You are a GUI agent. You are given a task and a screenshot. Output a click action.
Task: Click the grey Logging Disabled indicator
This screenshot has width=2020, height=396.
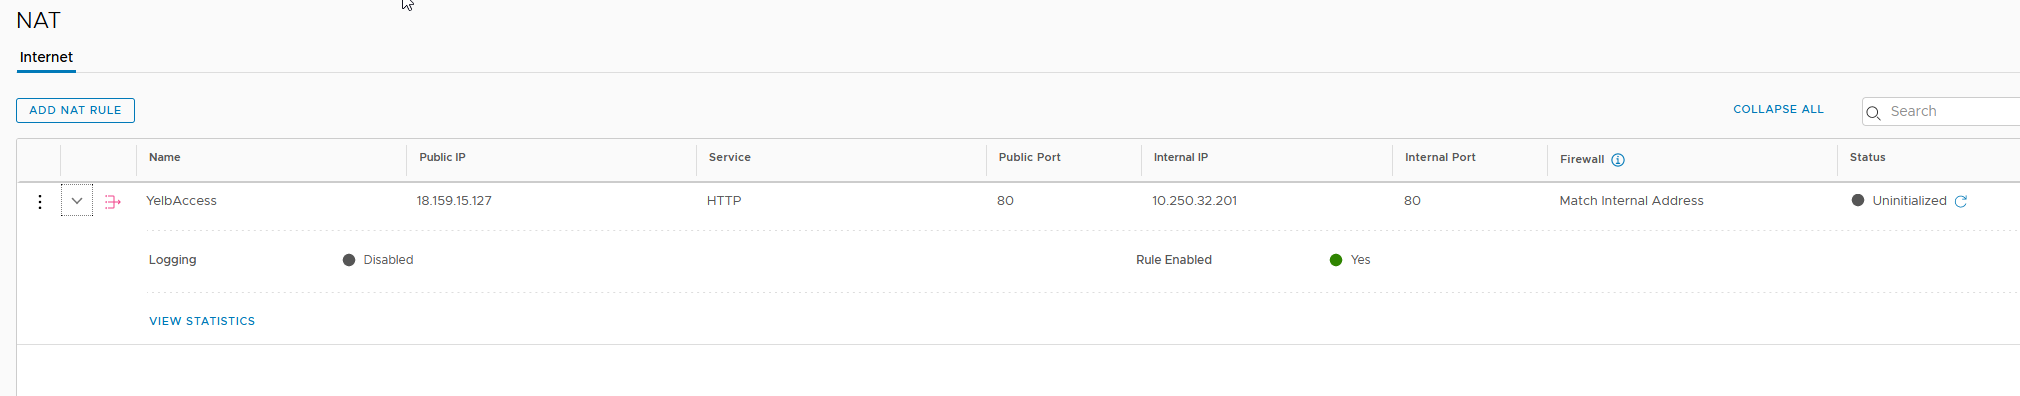[x=349, y=260]
